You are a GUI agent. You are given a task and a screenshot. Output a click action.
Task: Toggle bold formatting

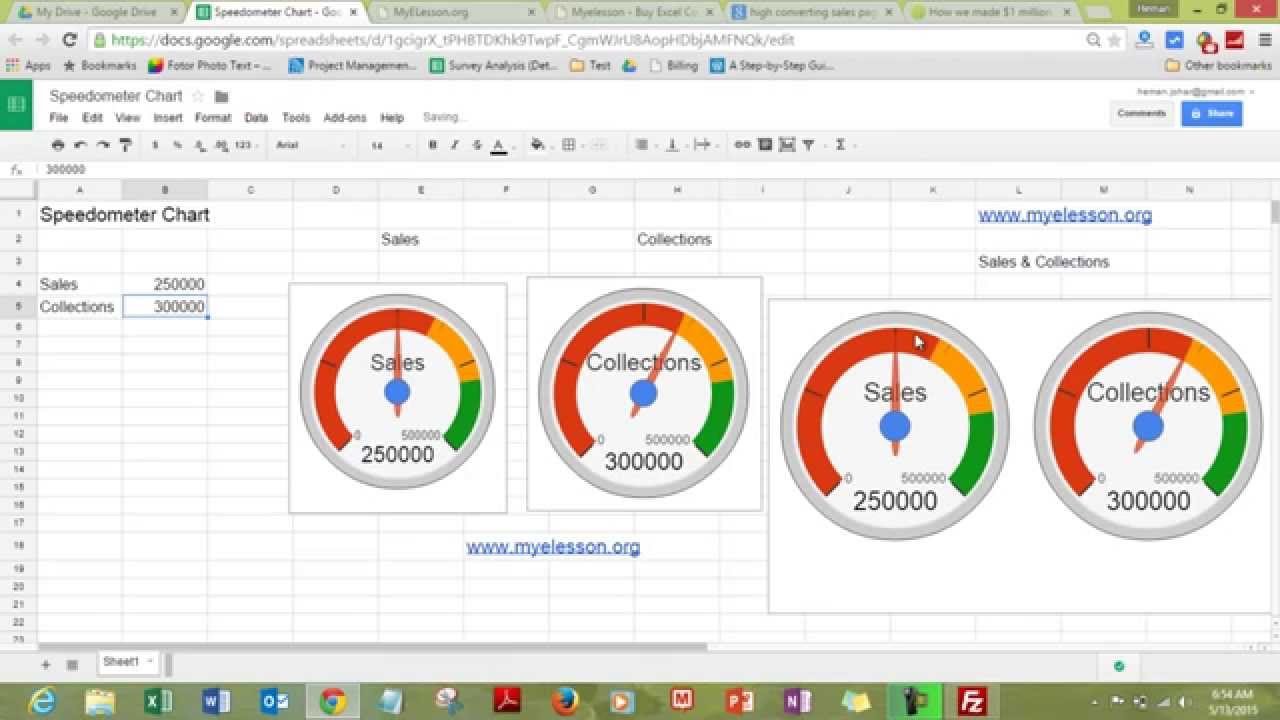pos(432,145)
